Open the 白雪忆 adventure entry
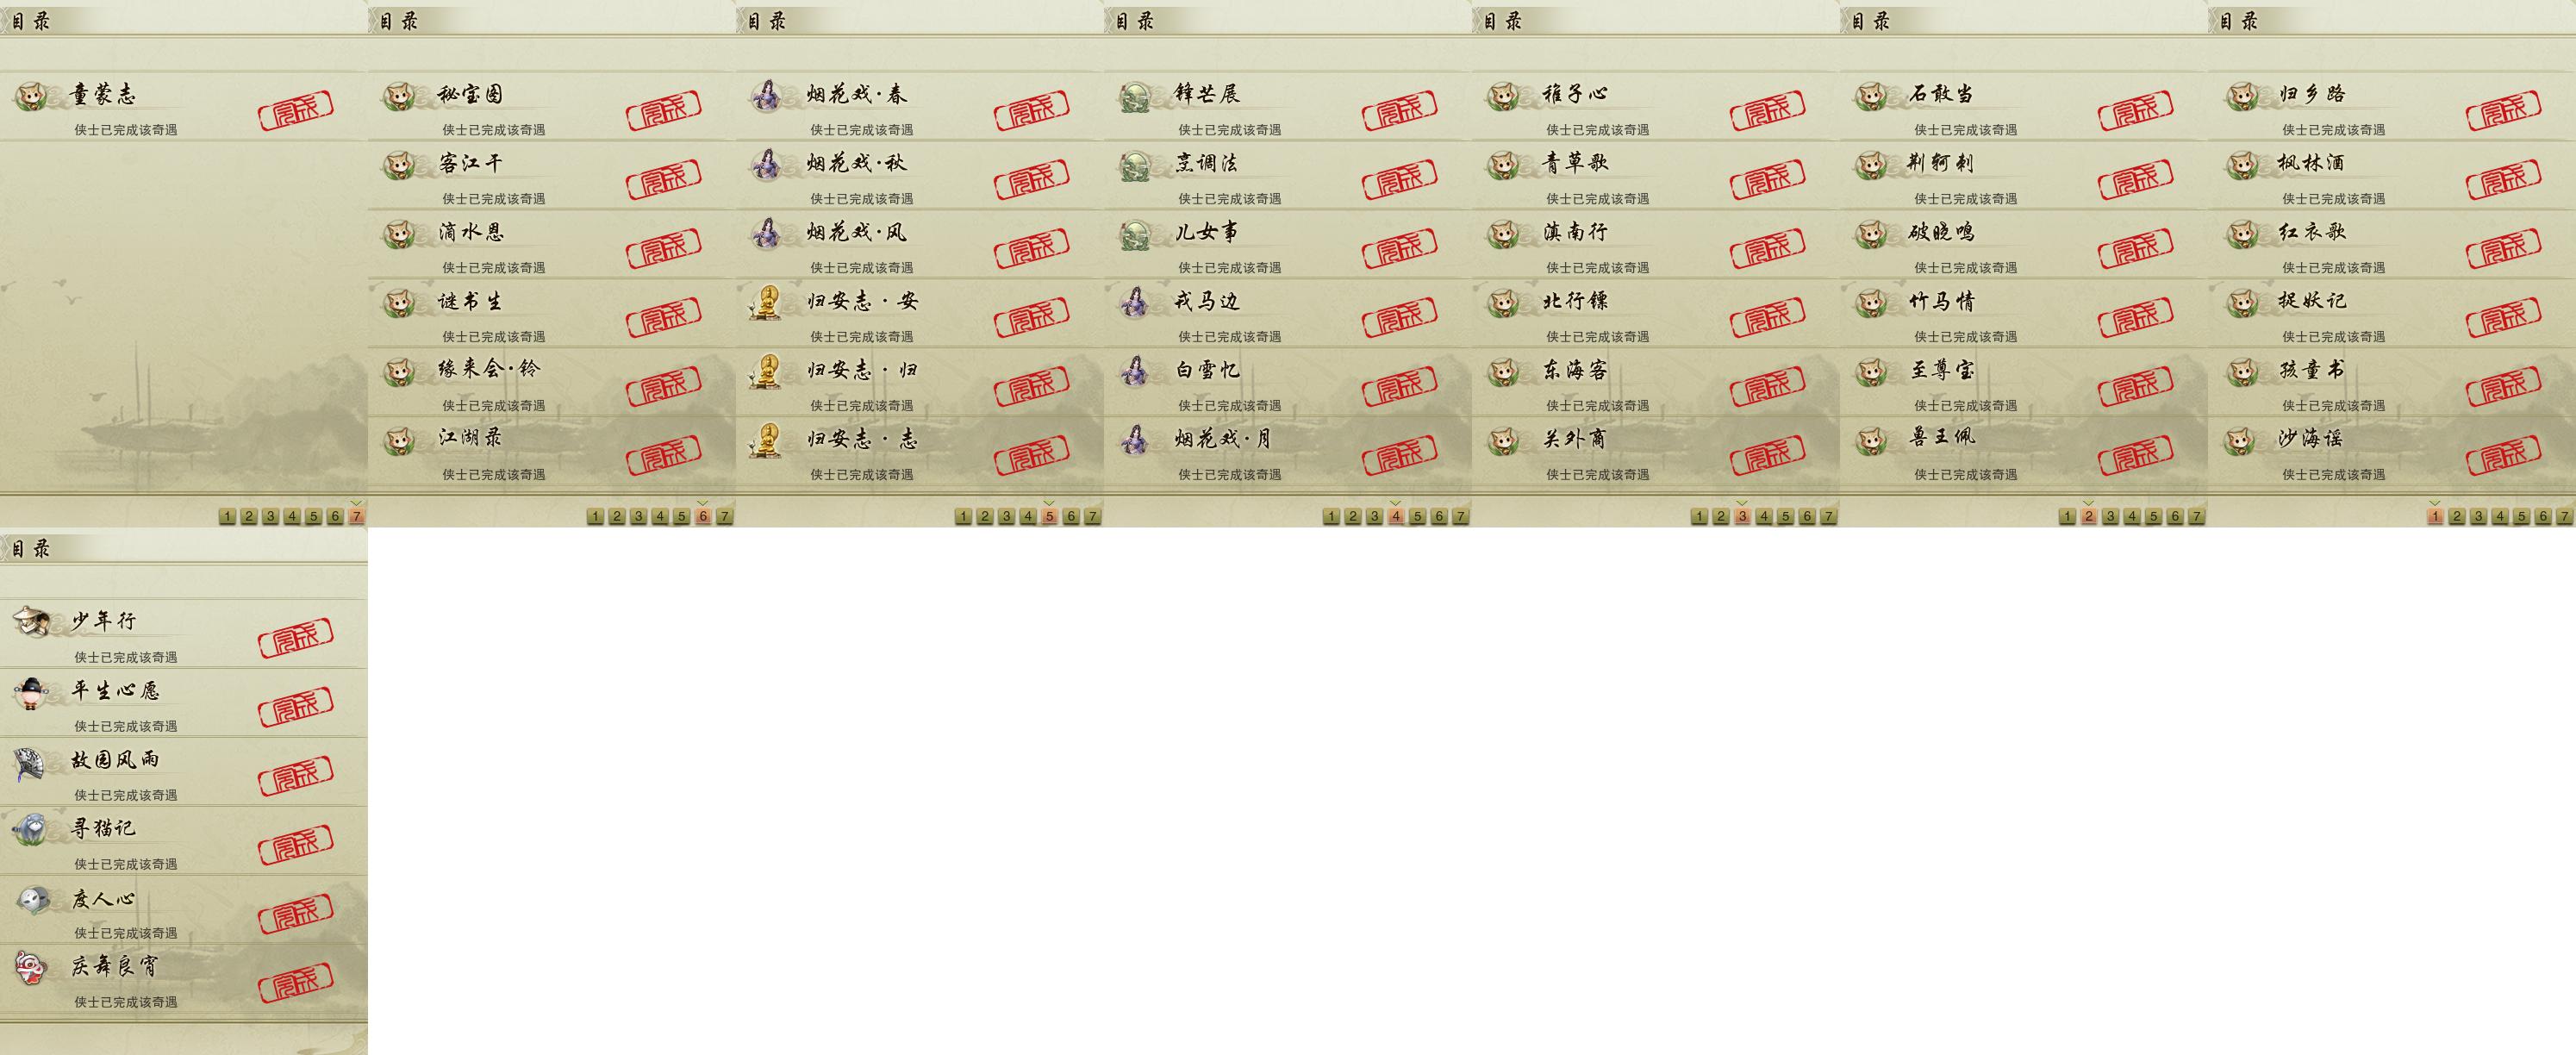The image size is (2576, 1055). (1288, 382)
